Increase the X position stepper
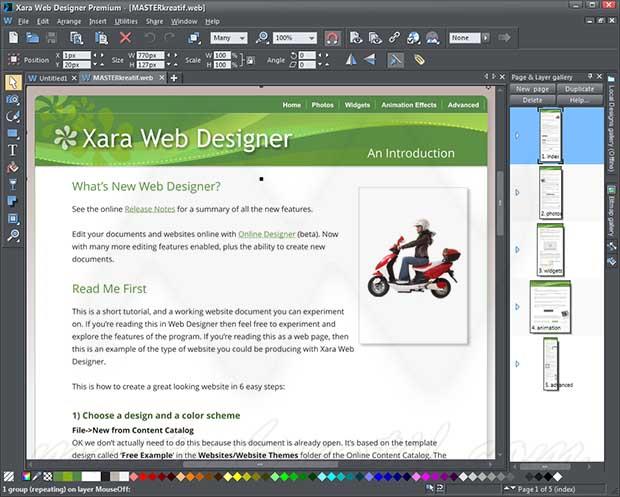 click(102, 55)
